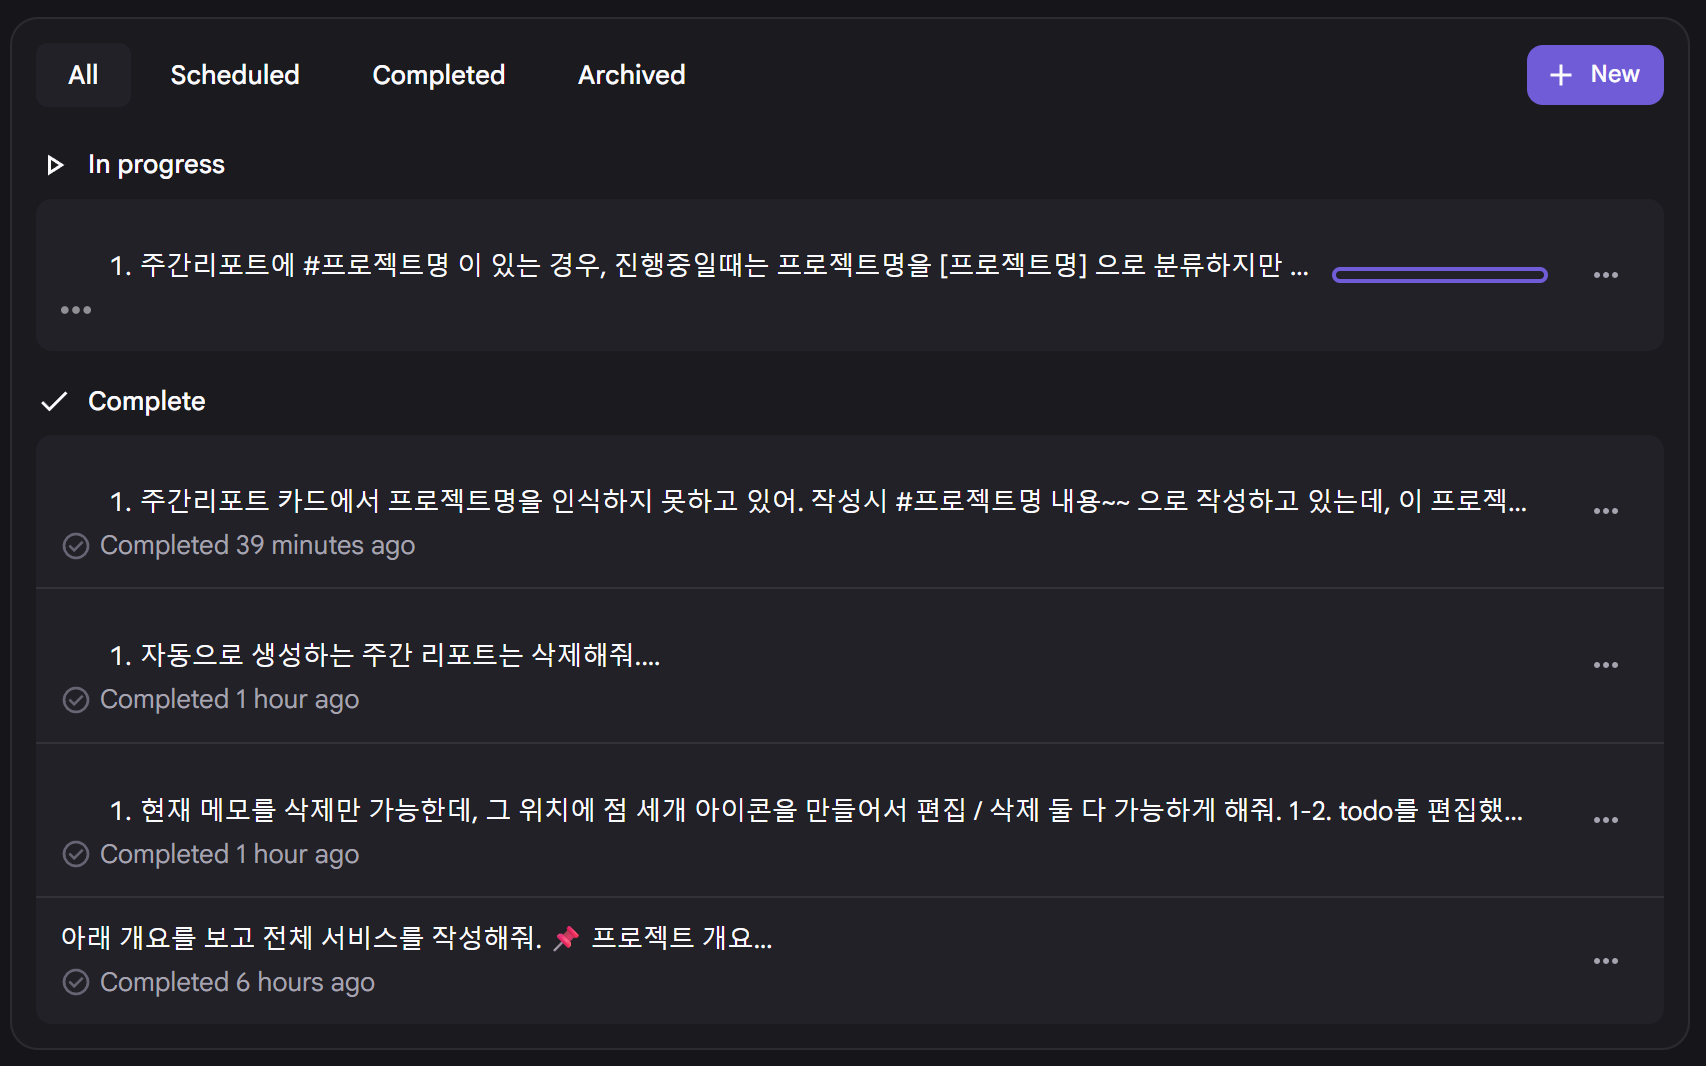Click the plus icon in New button
Screen dimensions: 1706x1066
point(1560,75)
